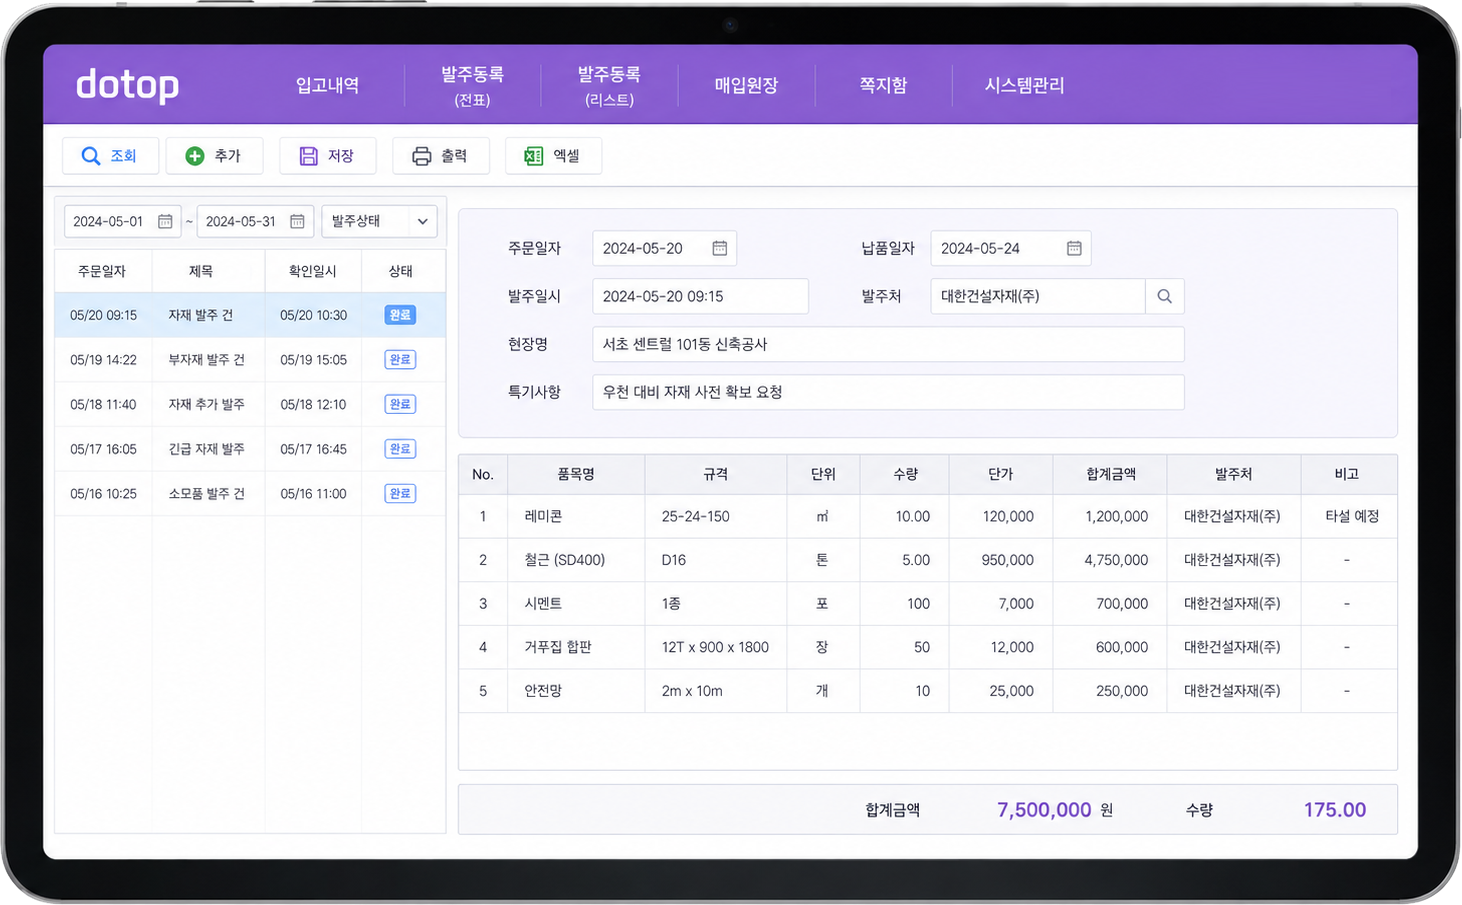Click the search icon next to 발주처 field
1462x905 pixels.
(1165, 296)
